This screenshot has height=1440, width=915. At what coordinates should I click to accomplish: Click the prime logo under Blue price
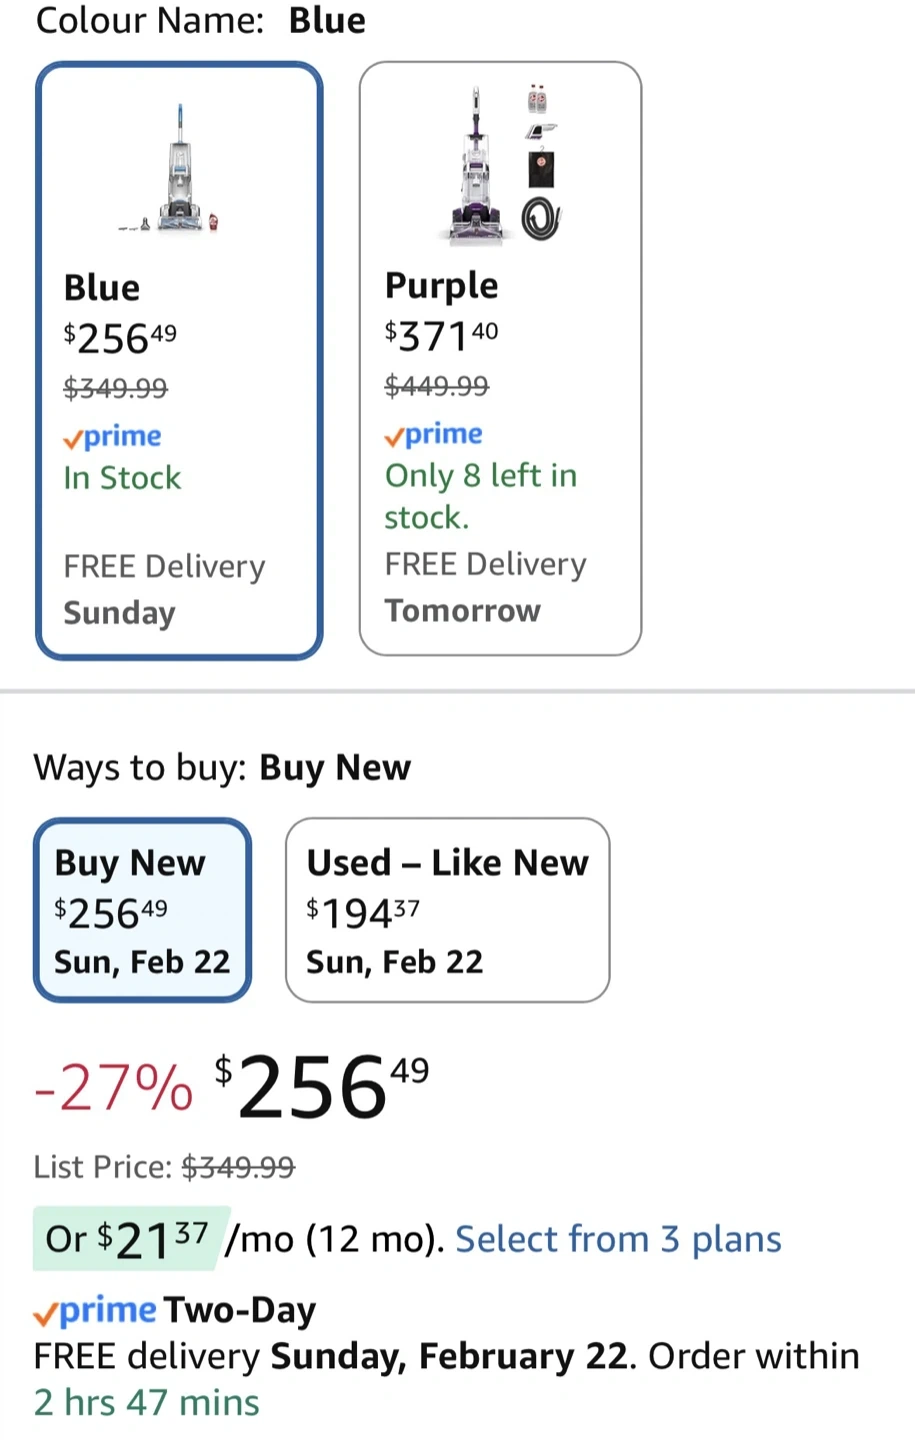pyautogui.click(x=112, y=436)
